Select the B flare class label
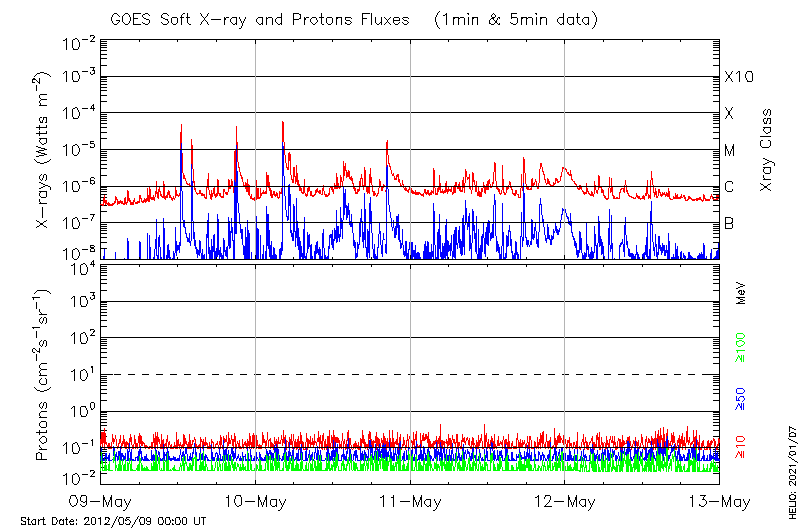This screenshot has width=800, height=530. tap(729, 223)
